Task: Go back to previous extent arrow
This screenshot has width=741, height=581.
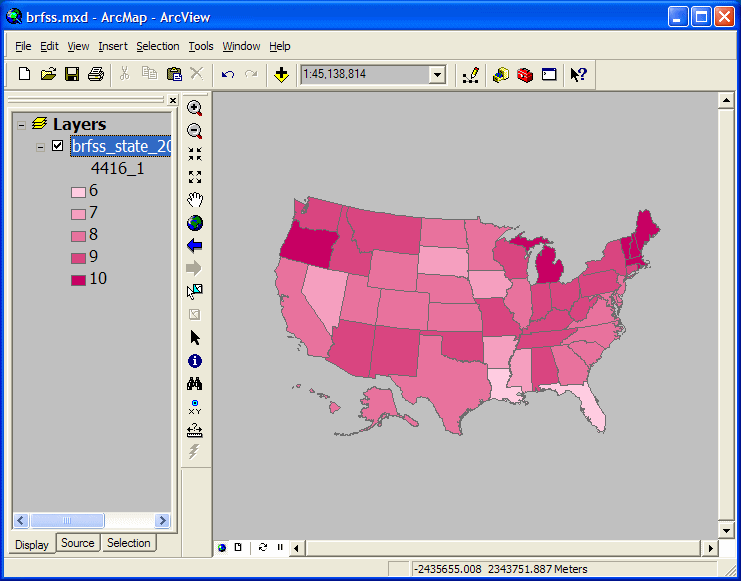Action: point(195,245)
